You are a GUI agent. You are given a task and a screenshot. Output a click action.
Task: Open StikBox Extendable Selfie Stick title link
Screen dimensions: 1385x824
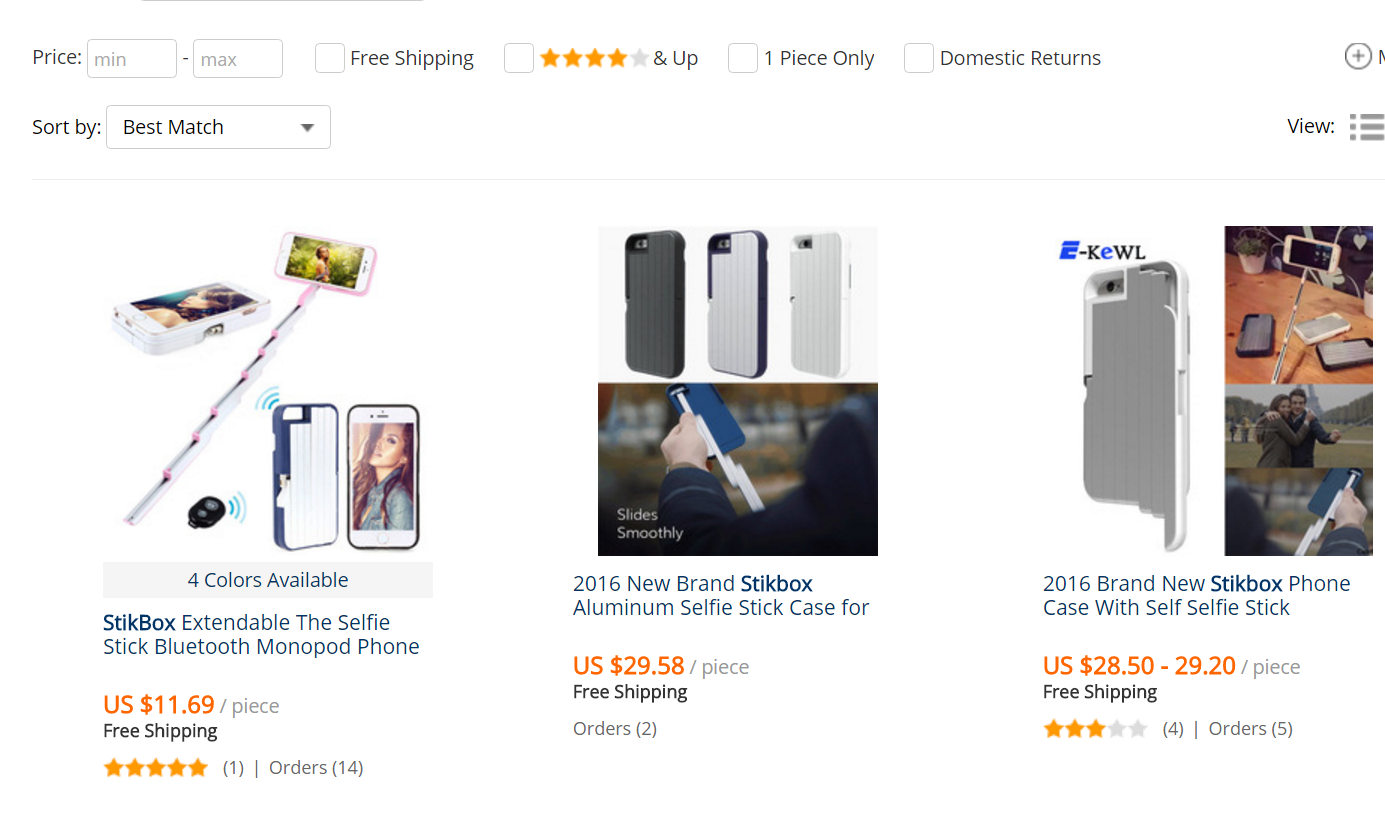(261, 634)
